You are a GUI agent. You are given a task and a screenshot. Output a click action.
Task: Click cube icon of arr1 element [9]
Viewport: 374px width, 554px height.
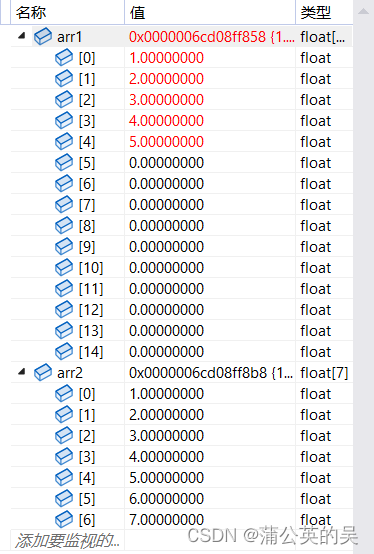click(64, 247)
